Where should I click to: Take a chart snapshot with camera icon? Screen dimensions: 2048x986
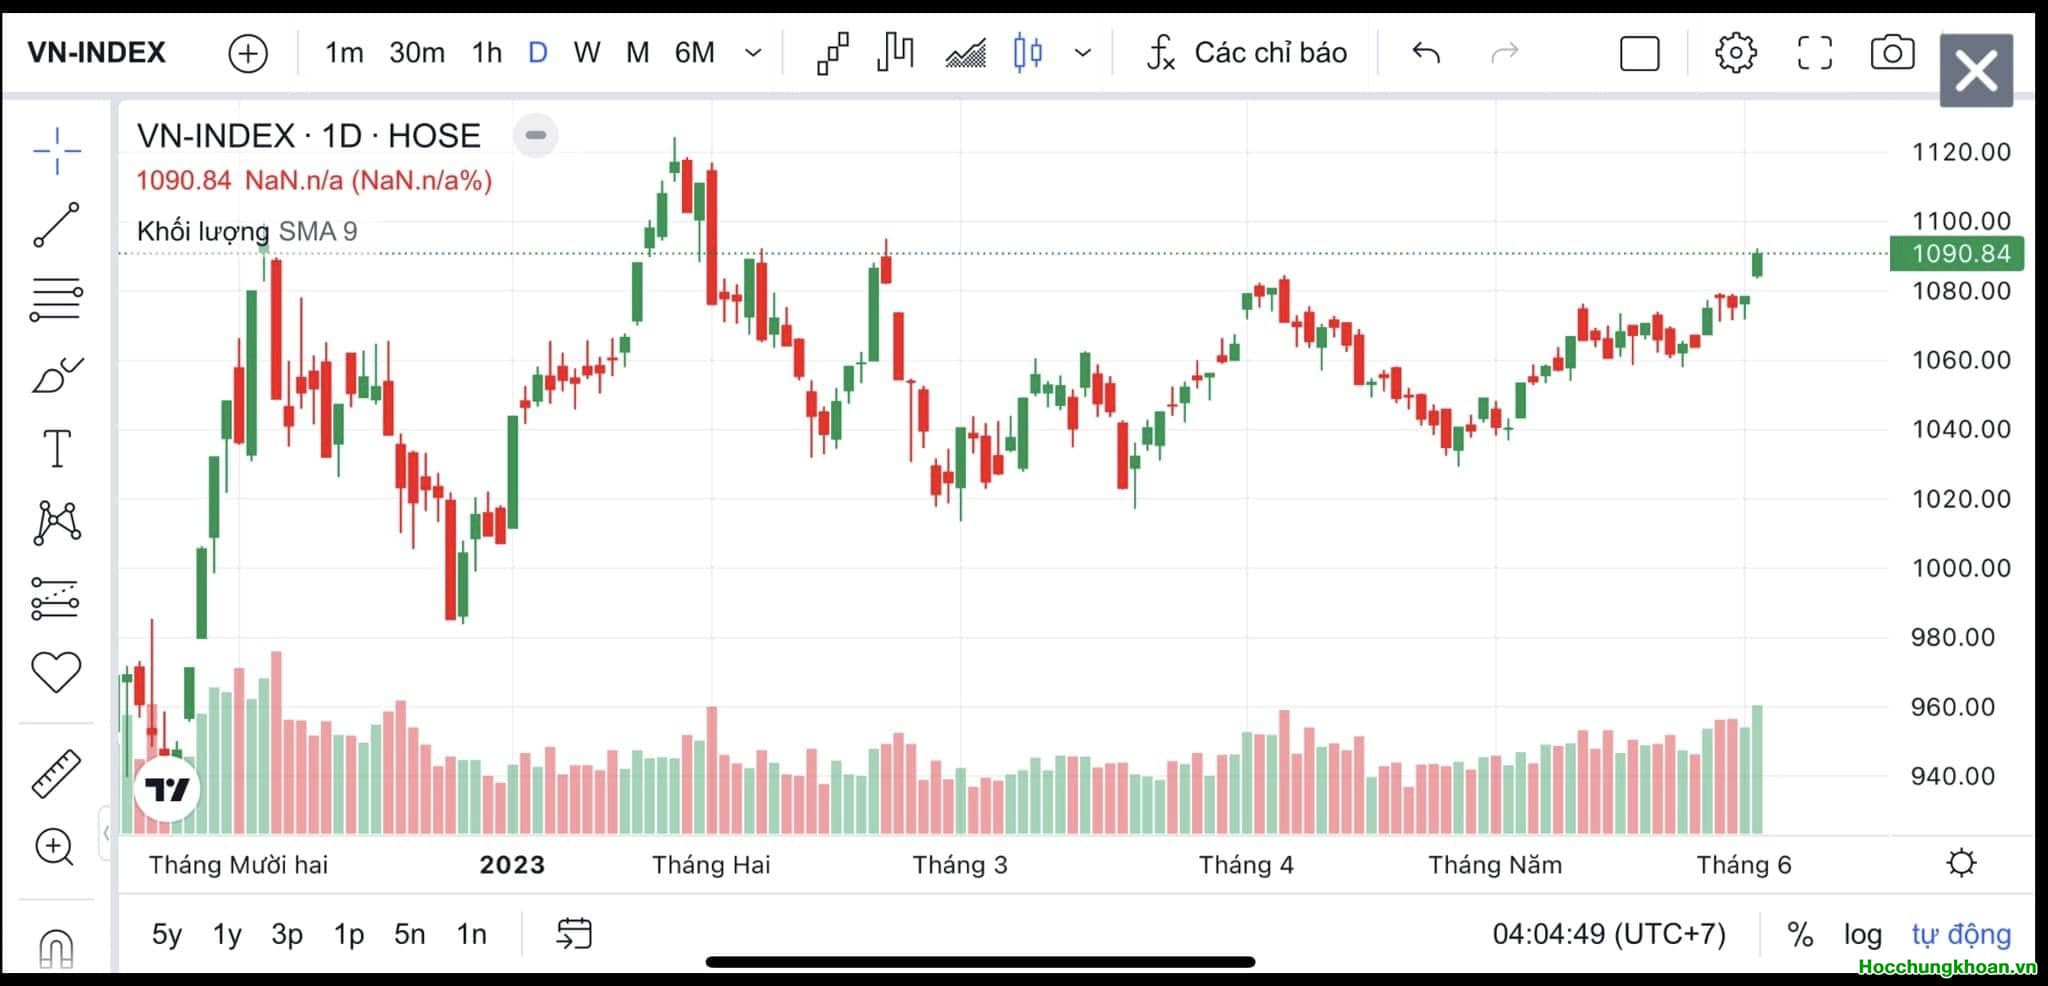click(1892, 53)
